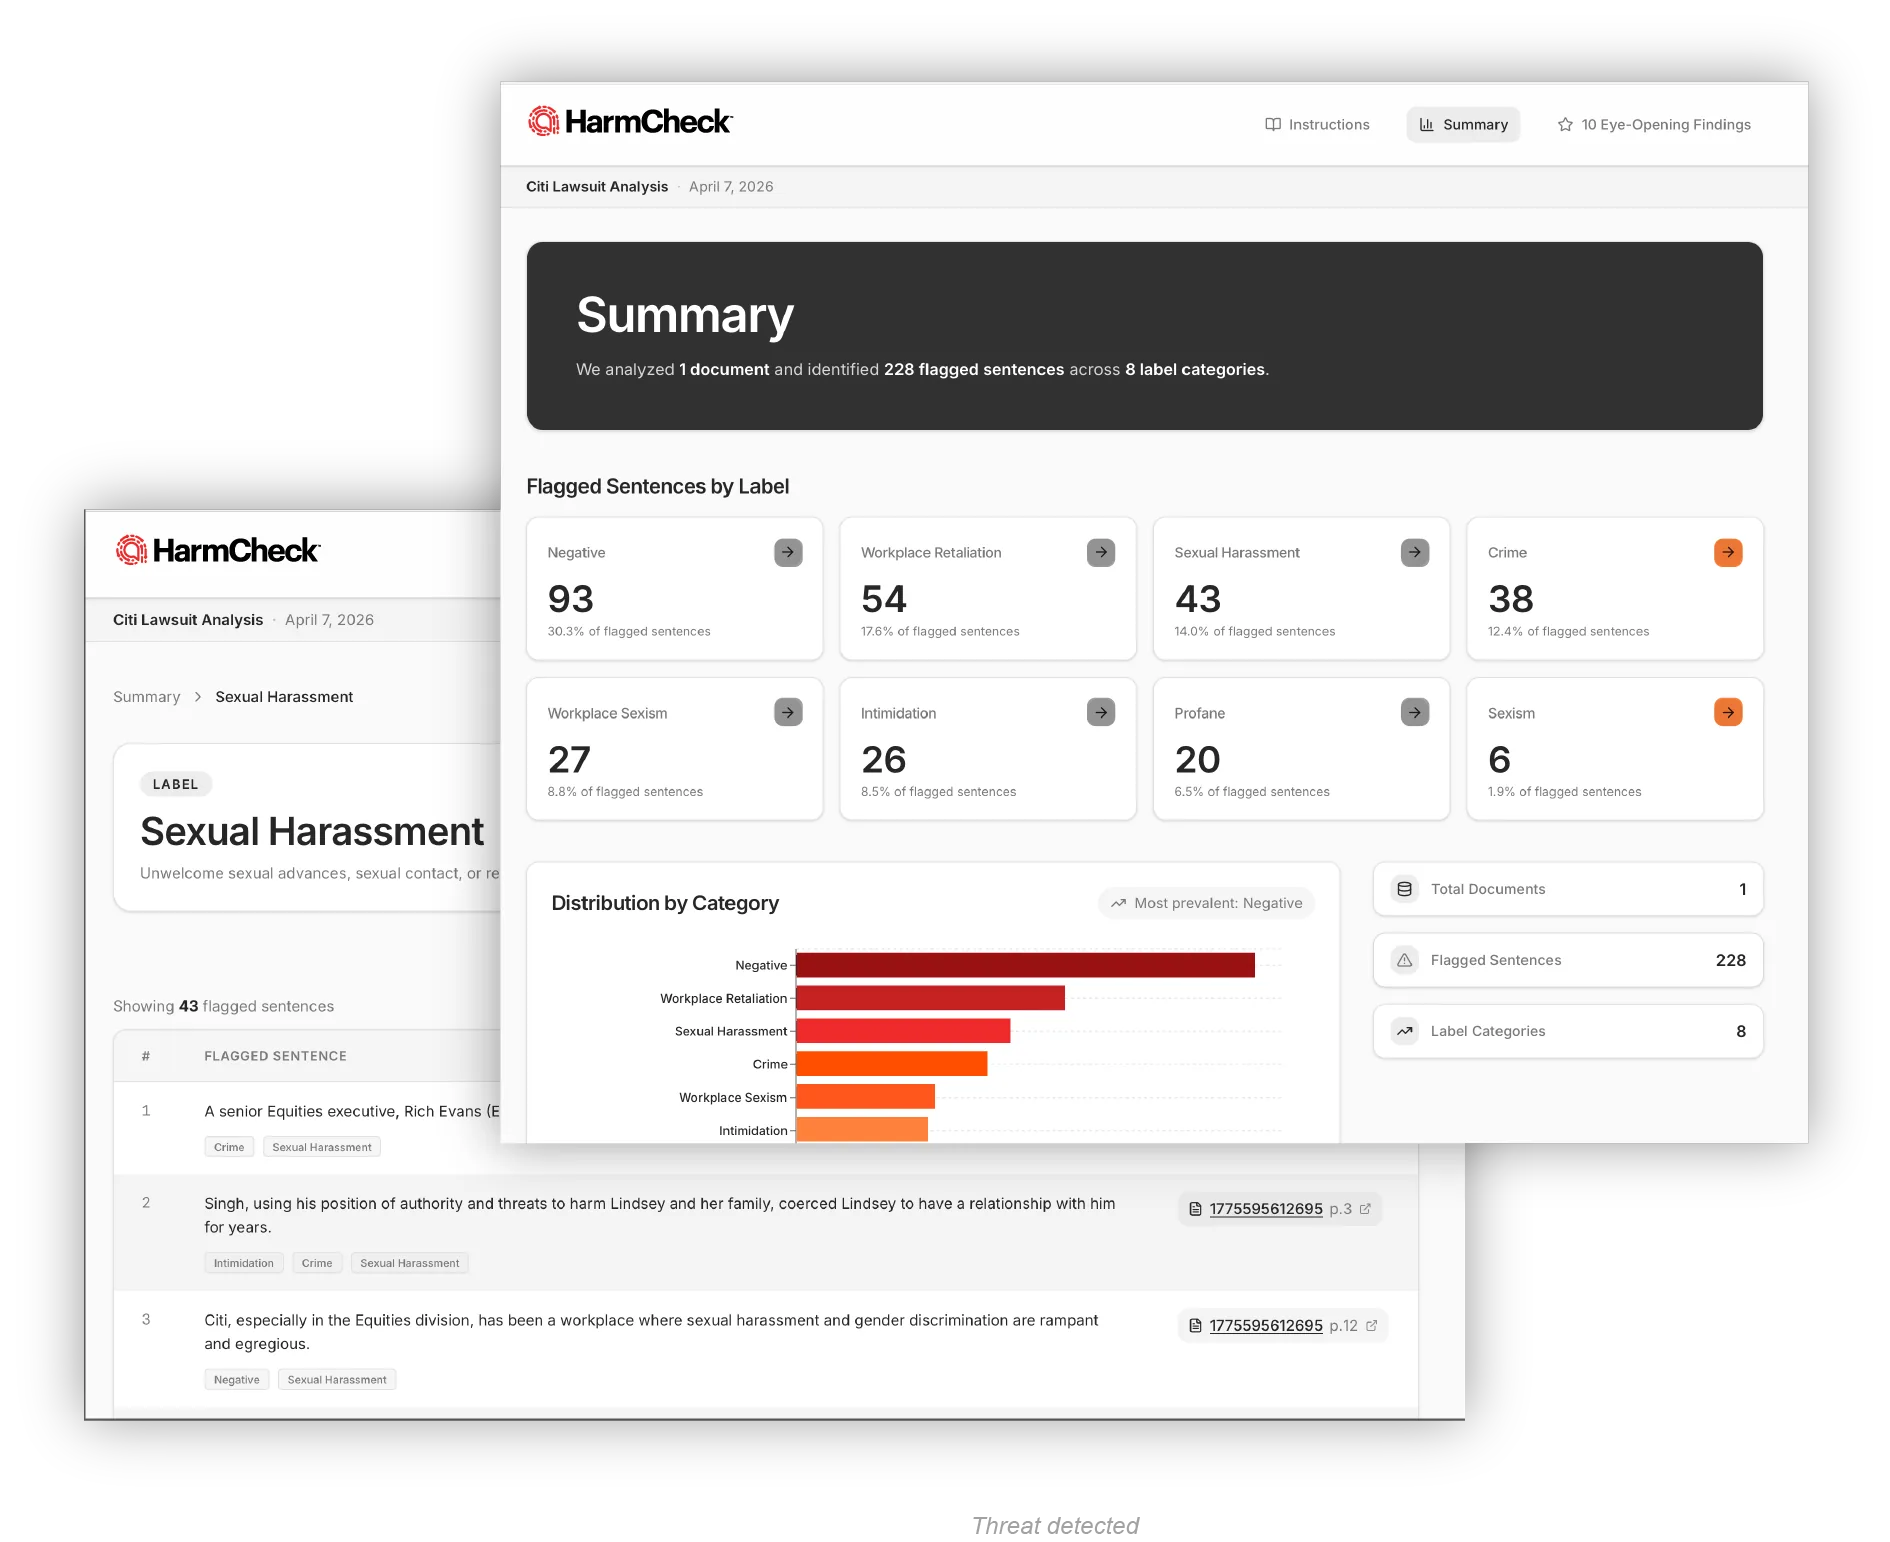The width and height of the screenshot is (1890, 1542).
Task: Click the bar chart icon on Summary tab
Action: click(1427, 125)
